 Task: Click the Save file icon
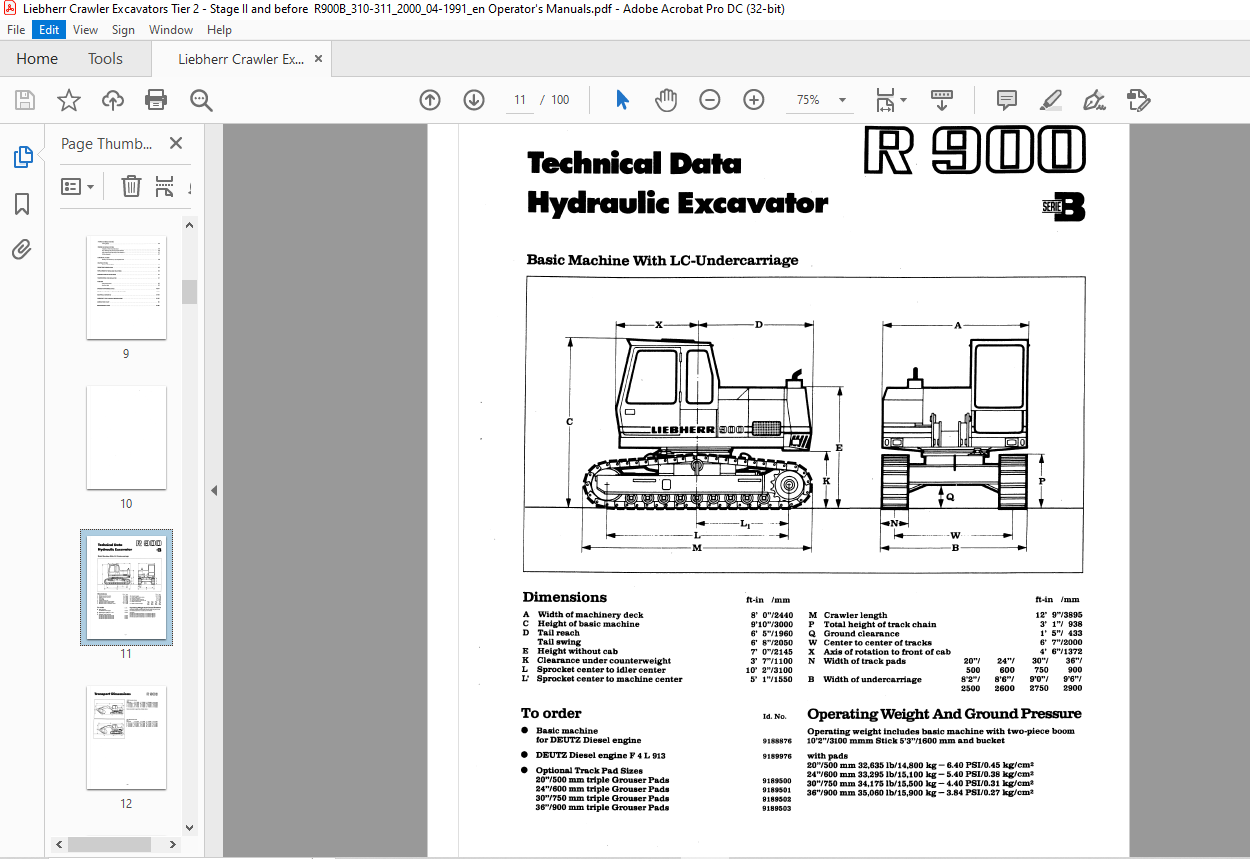click(25, 100)
